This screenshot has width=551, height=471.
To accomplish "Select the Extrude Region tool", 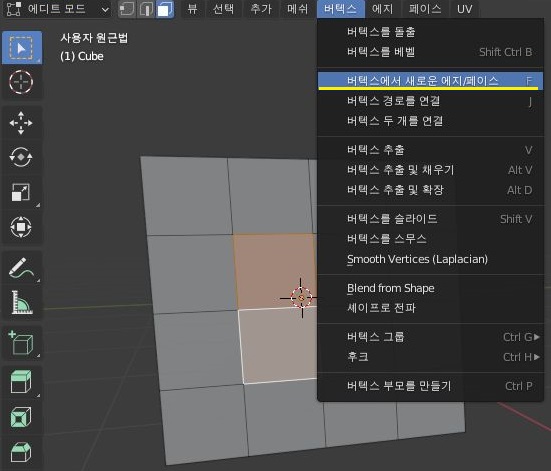I will [21, 382].
